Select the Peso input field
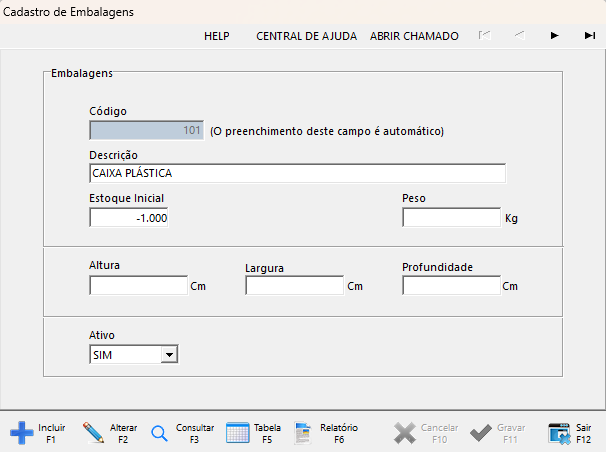The width and height of the screenshot is (606, 452). (450, 218)
